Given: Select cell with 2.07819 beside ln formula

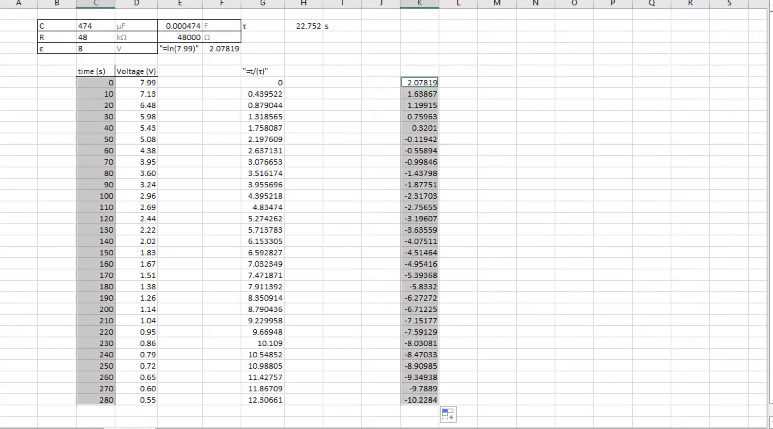Looking at the screenshot, I should click(x=222, y=48).
